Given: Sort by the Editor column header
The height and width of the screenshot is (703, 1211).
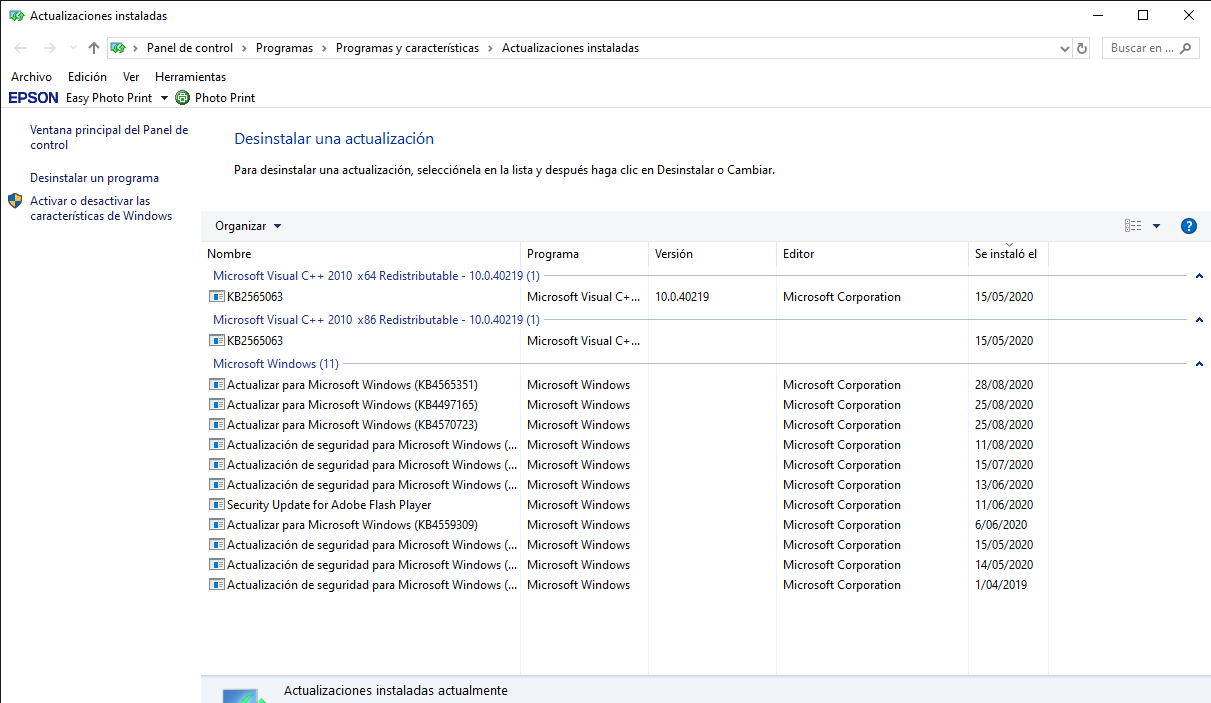Looking at the screenshot, I should [x=873, y=254].
